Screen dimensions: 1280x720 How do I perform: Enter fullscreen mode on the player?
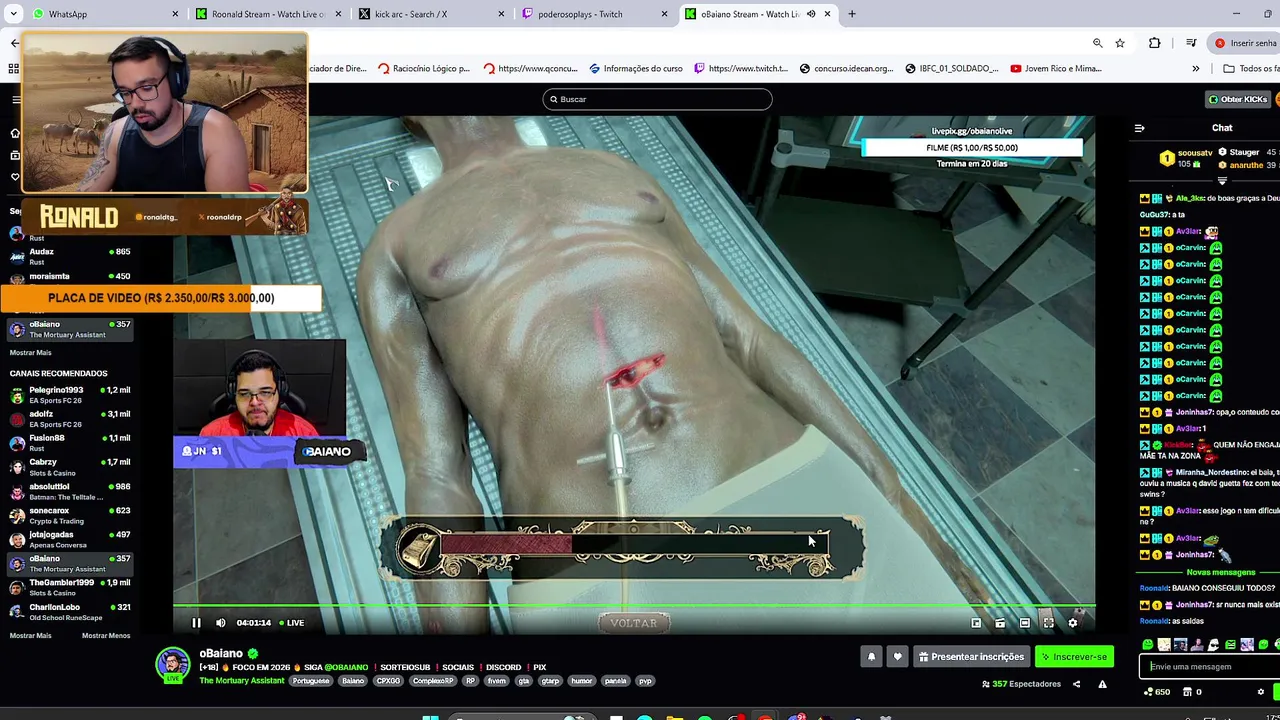[1048, 623]
